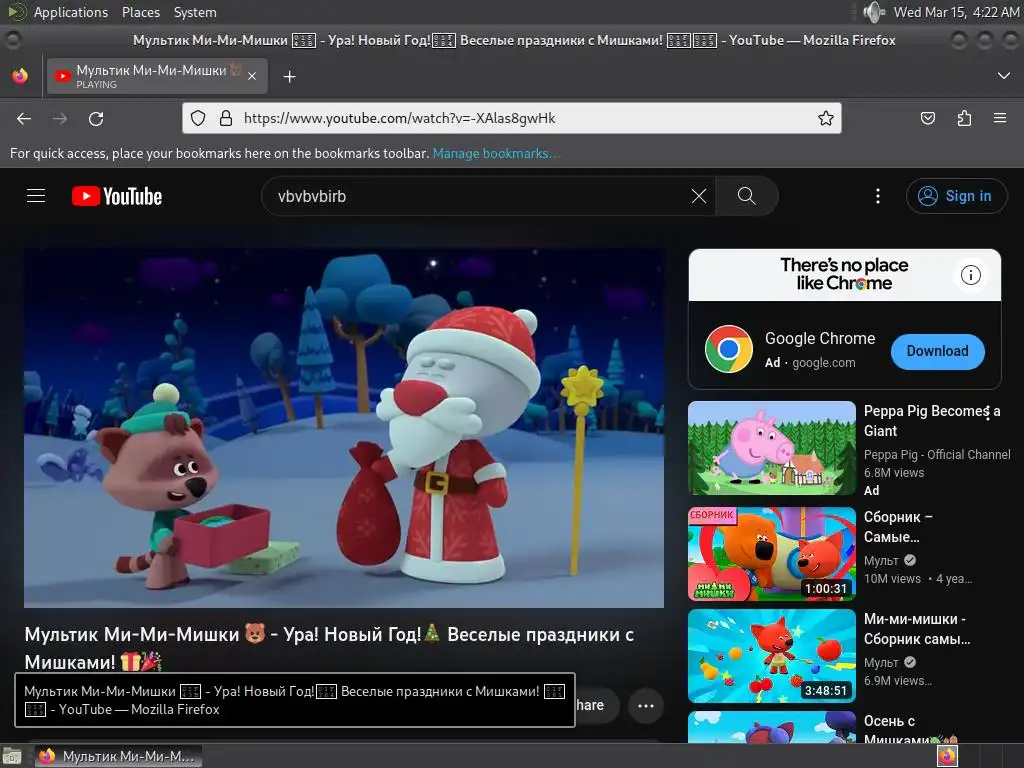The height and width of the screenshot is (768, 1024).
Task: Click the forward navigation arrow
Action: click(x=59, y=118)
